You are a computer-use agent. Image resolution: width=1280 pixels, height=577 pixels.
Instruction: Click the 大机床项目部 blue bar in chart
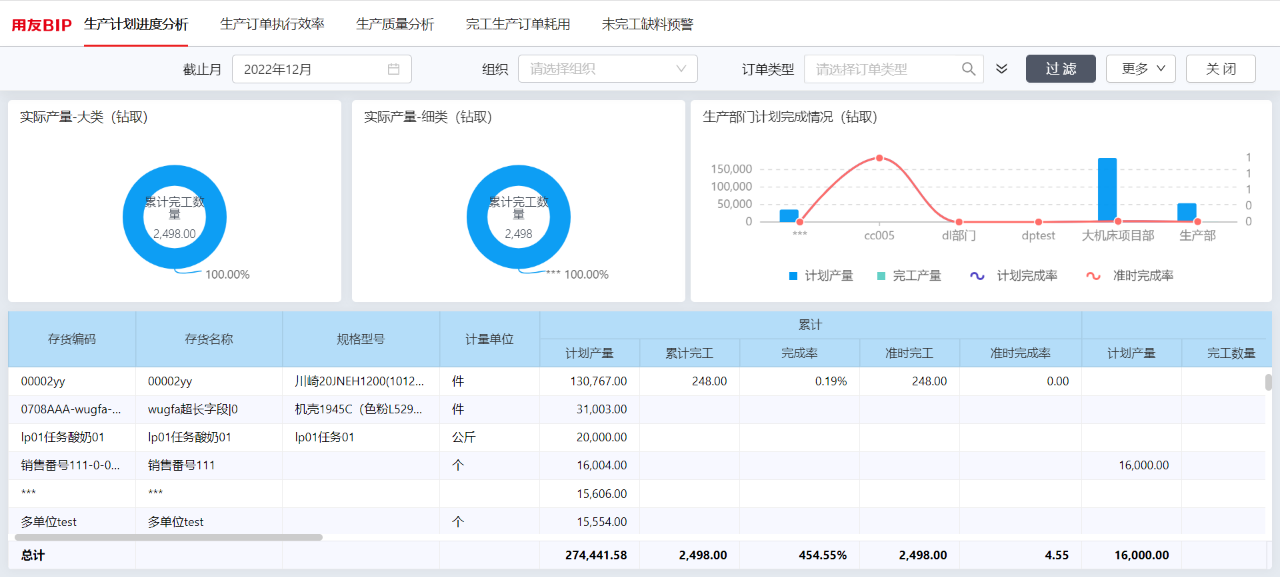point(1107,190)
